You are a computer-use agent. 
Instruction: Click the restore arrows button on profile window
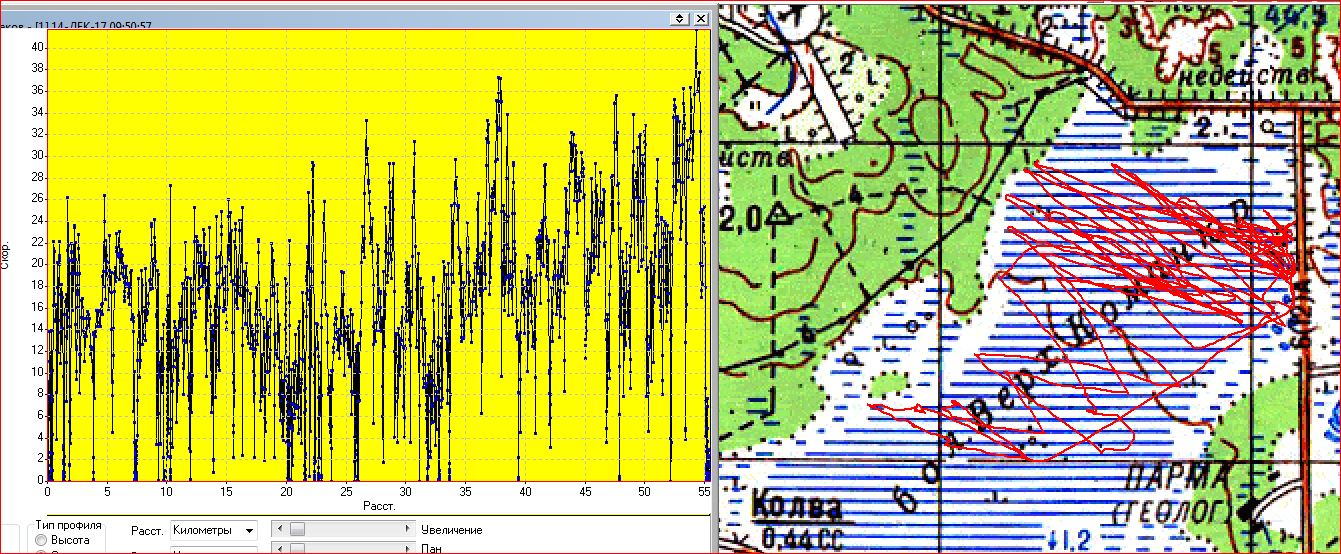pos(679,18)
